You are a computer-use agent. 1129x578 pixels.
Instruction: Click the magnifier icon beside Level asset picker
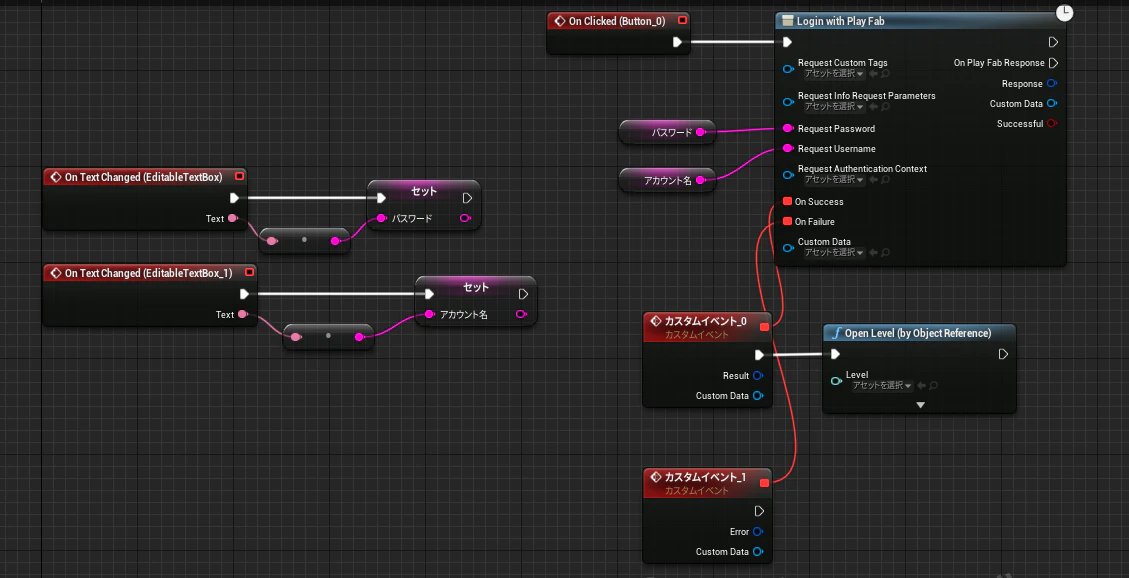coord(933,386)
